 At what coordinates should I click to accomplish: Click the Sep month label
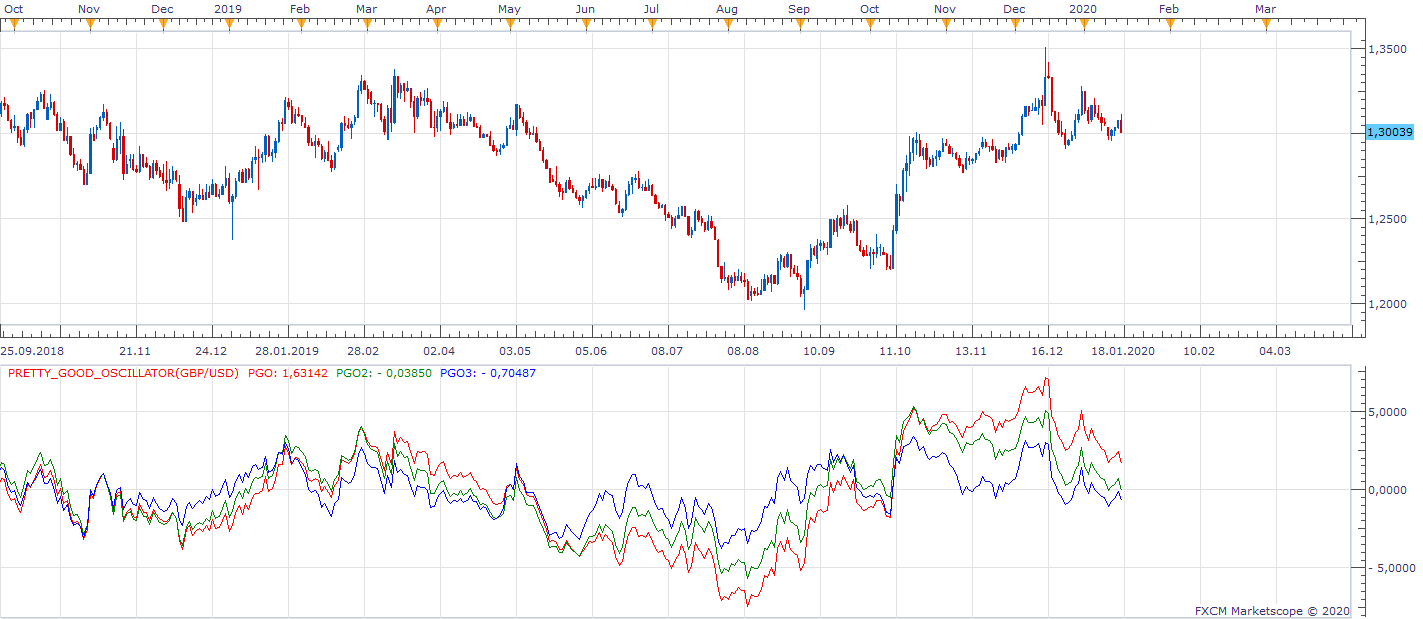click(x=799, y=8)
